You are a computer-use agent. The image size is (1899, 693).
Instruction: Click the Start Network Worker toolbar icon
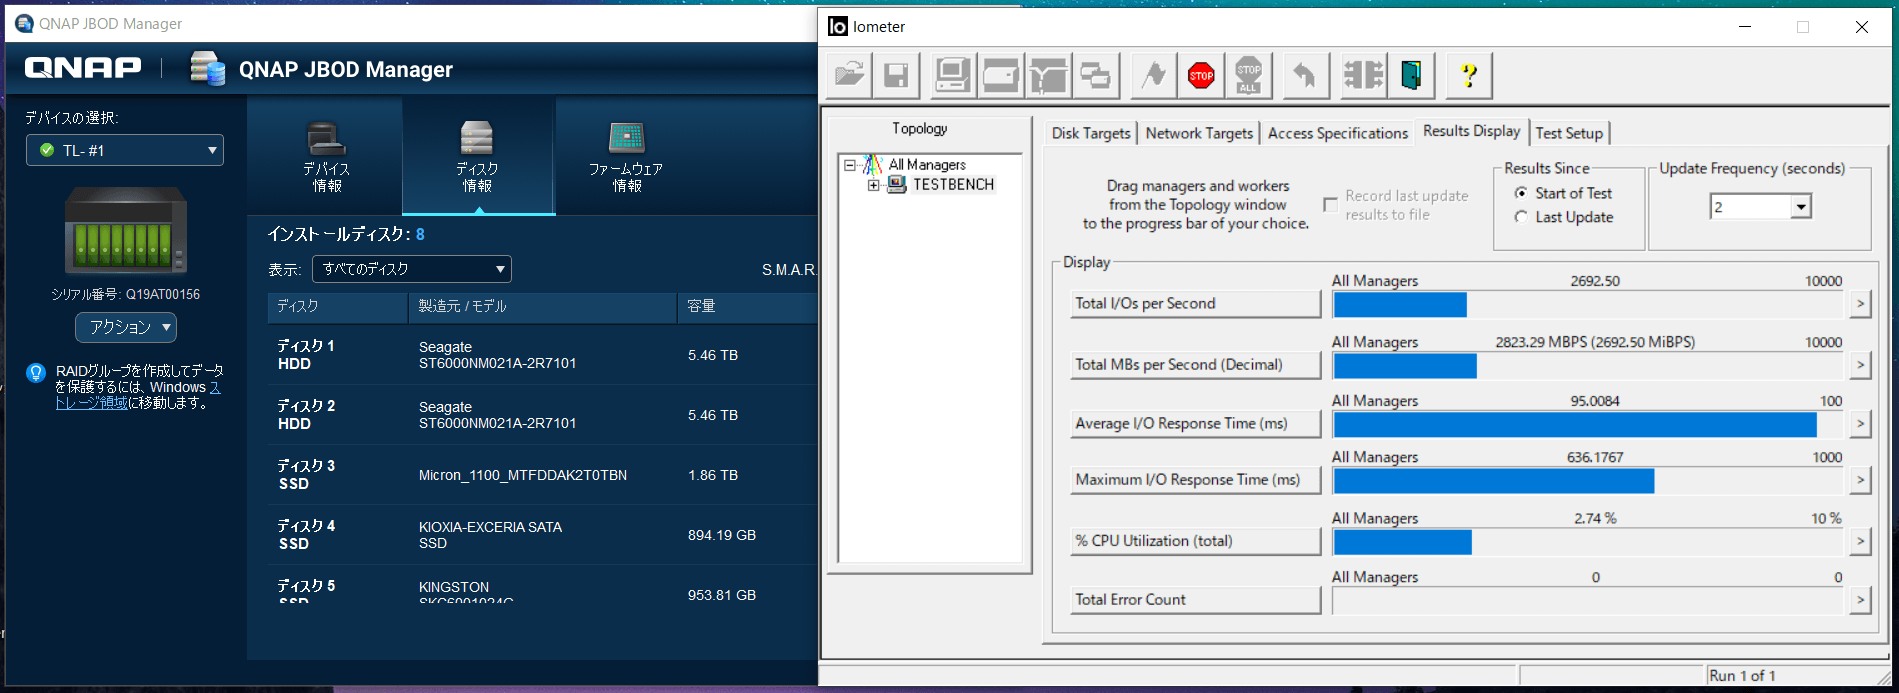(x=1048, y=75)
